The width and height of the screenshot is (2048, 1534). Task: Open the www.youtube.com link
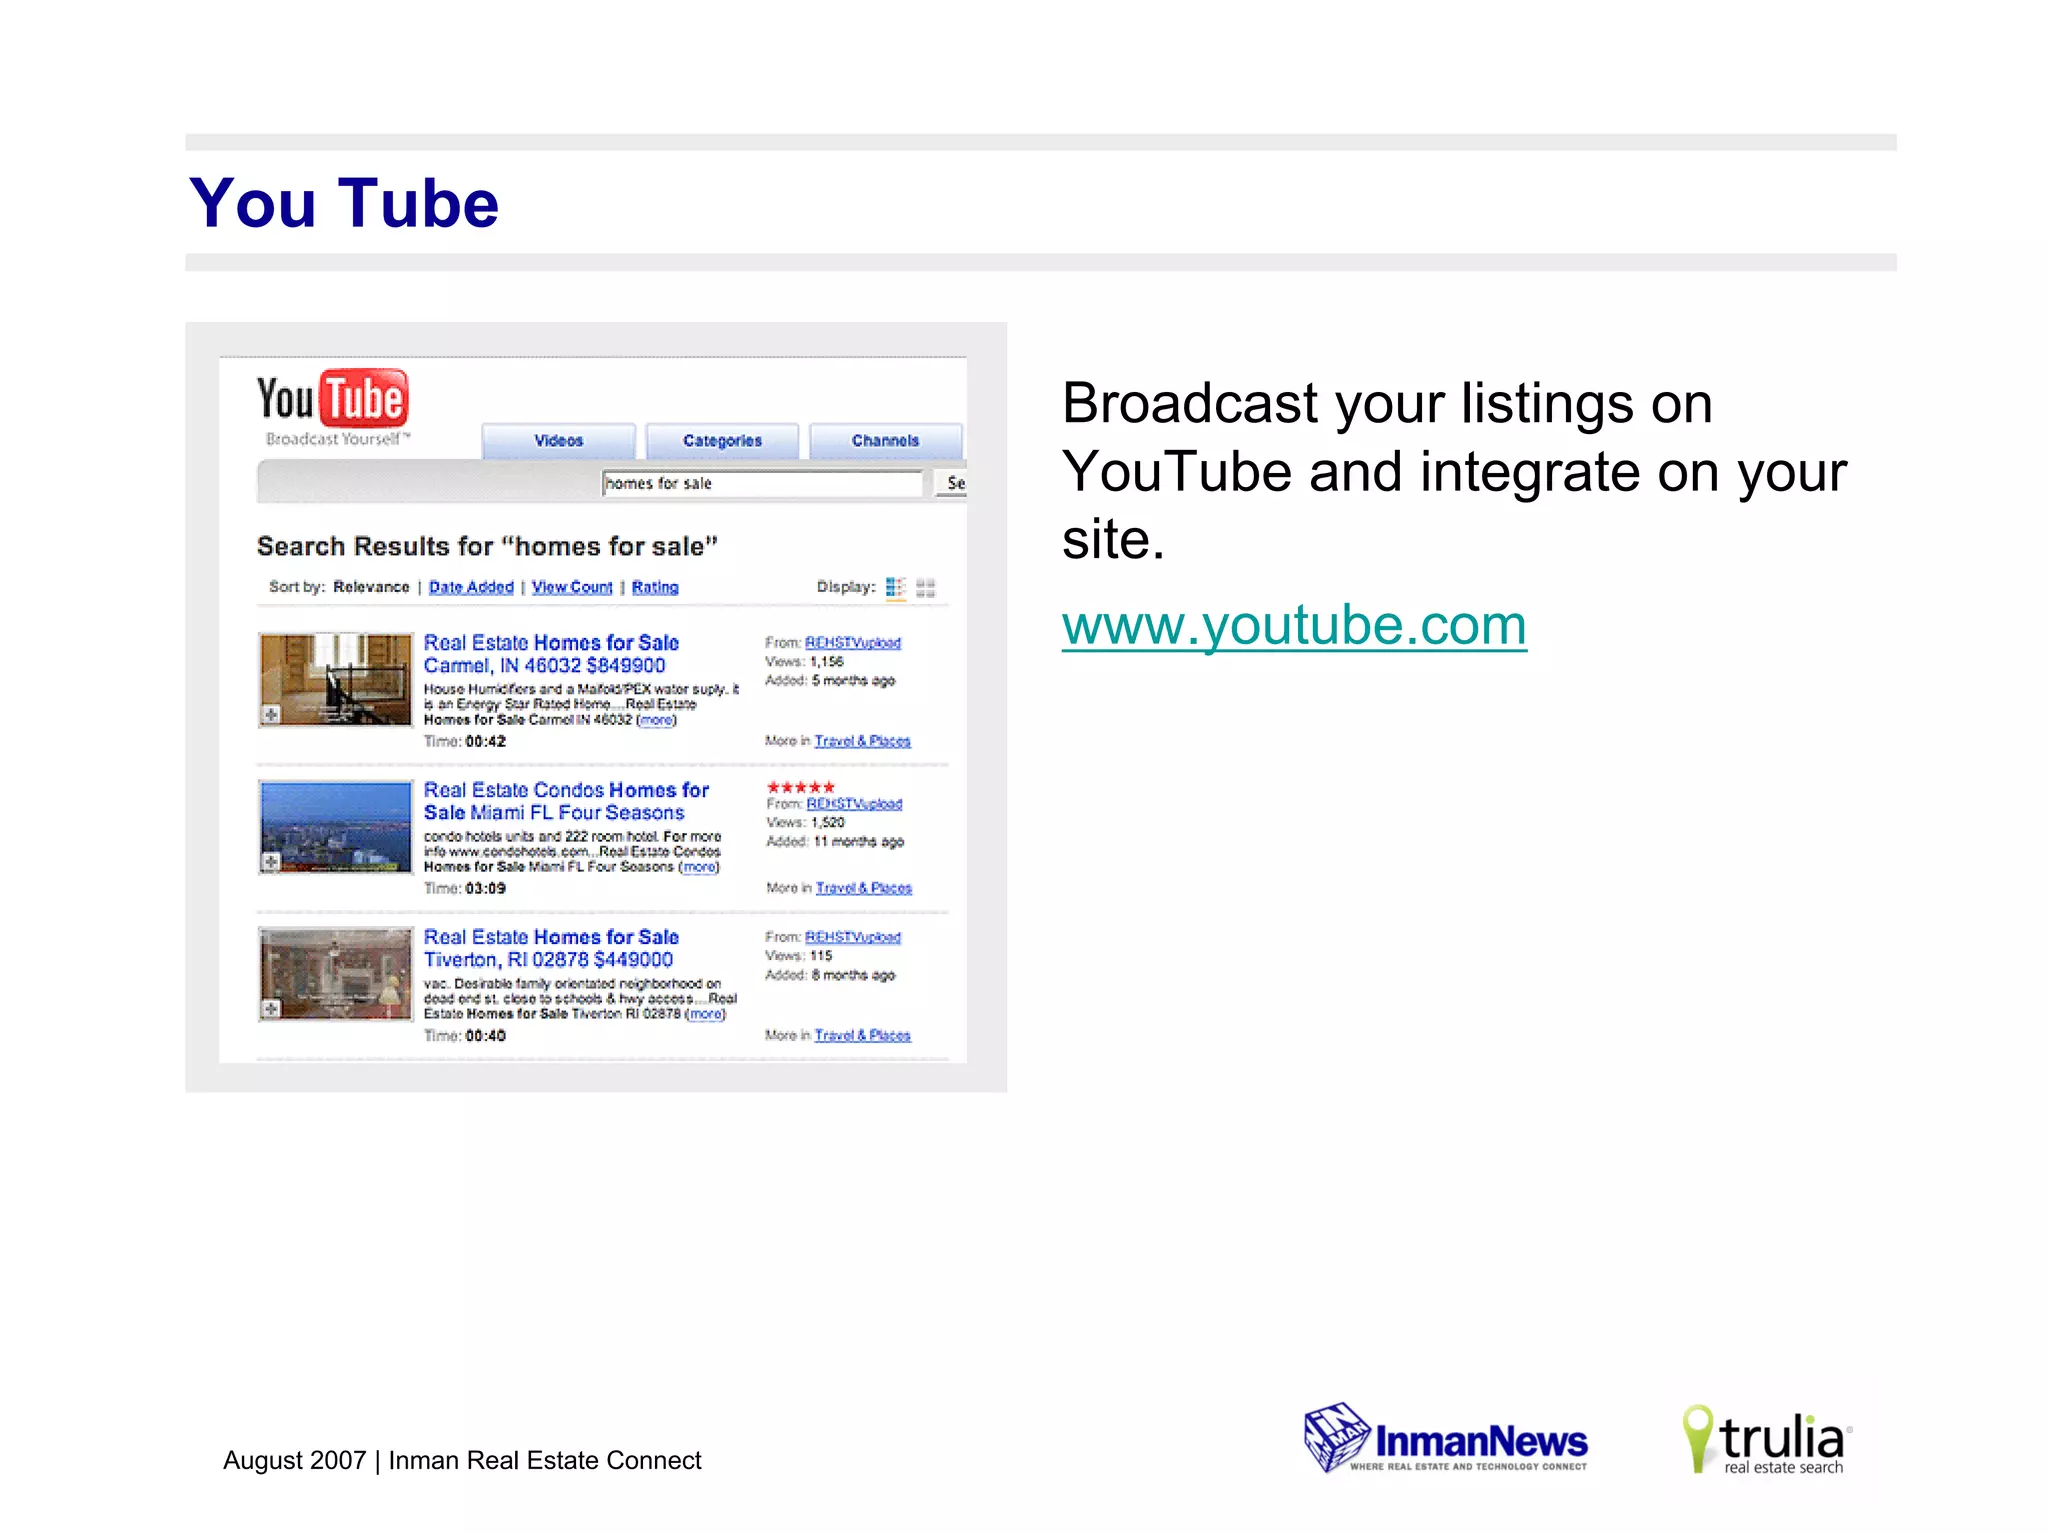pyautogui.click(x=1294, y=626)
